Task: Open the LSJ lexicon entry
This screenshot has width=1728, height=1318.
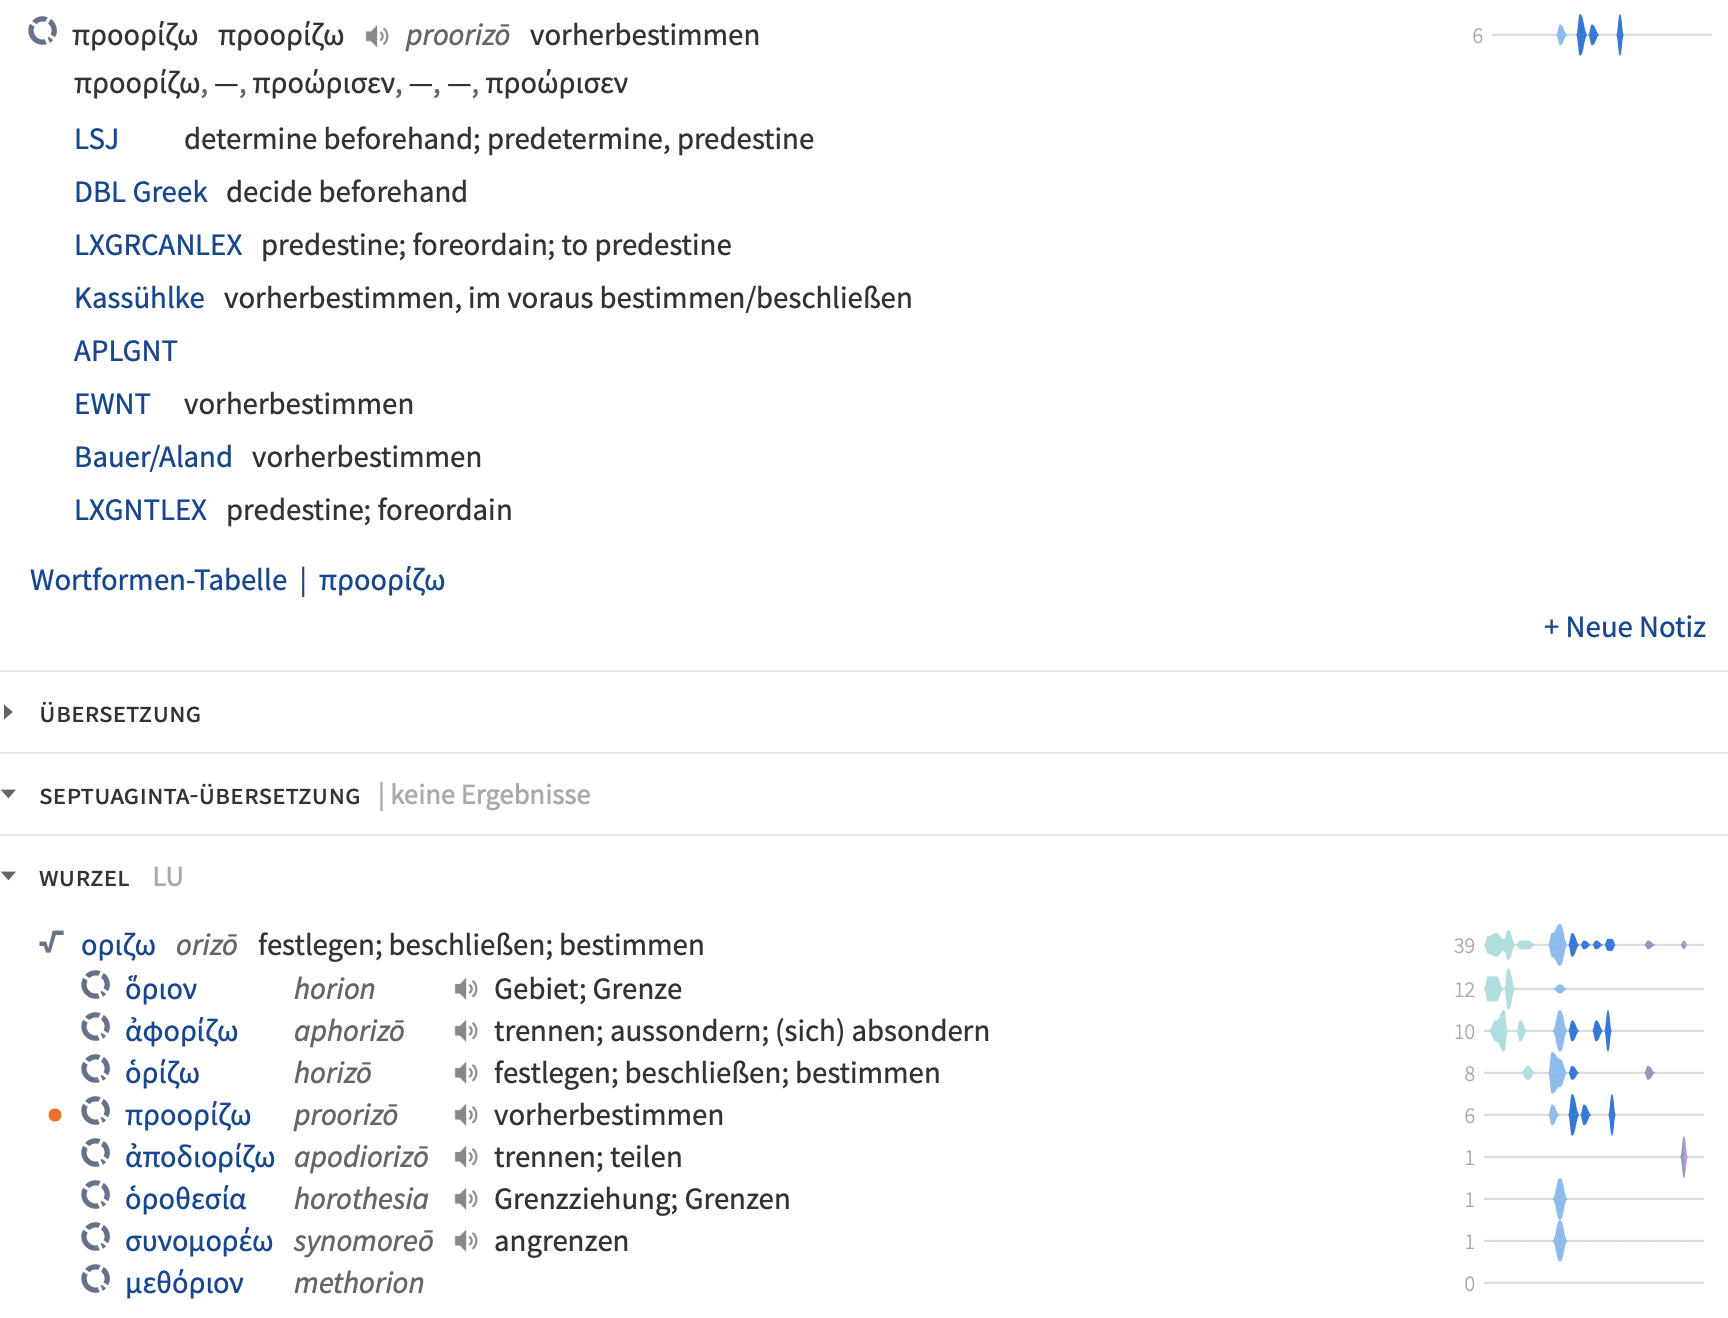Action: (96, 139)
